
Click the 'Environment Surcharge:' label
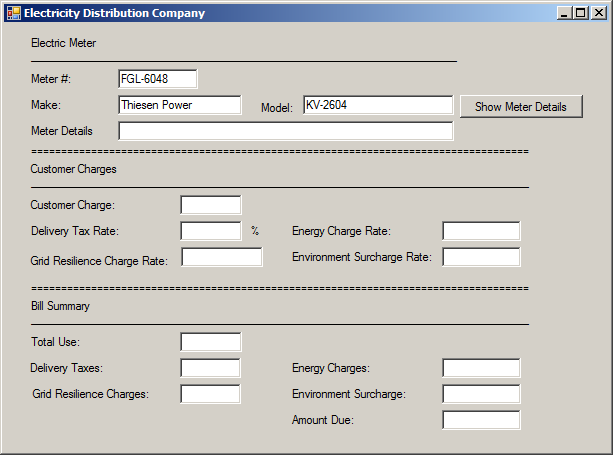pos(349,394)
